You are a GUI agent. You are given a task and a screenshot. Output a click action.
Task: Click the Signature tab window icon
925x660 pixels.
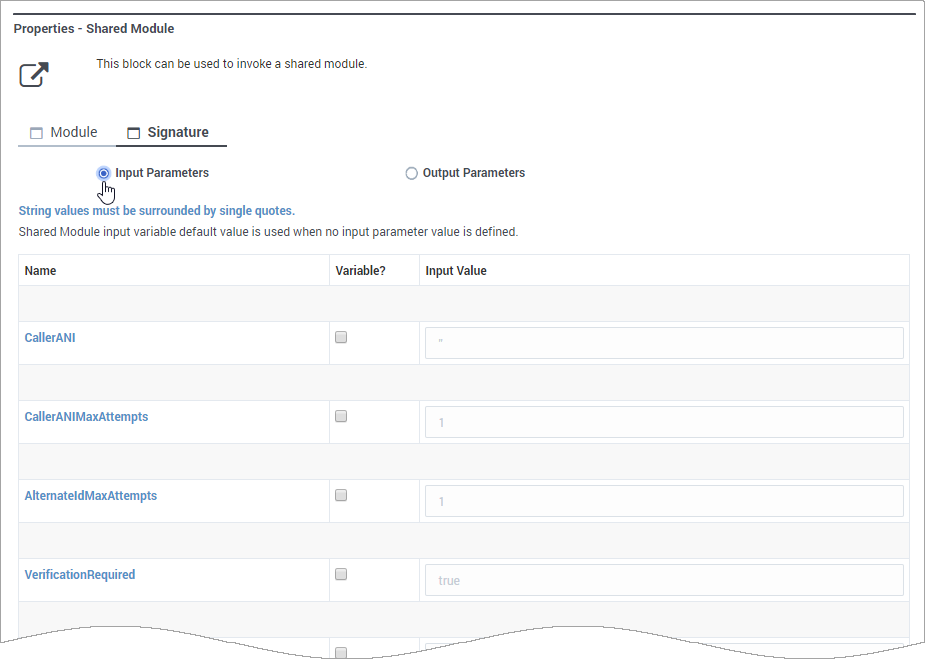pyautogui.click(x=134, y=133)
